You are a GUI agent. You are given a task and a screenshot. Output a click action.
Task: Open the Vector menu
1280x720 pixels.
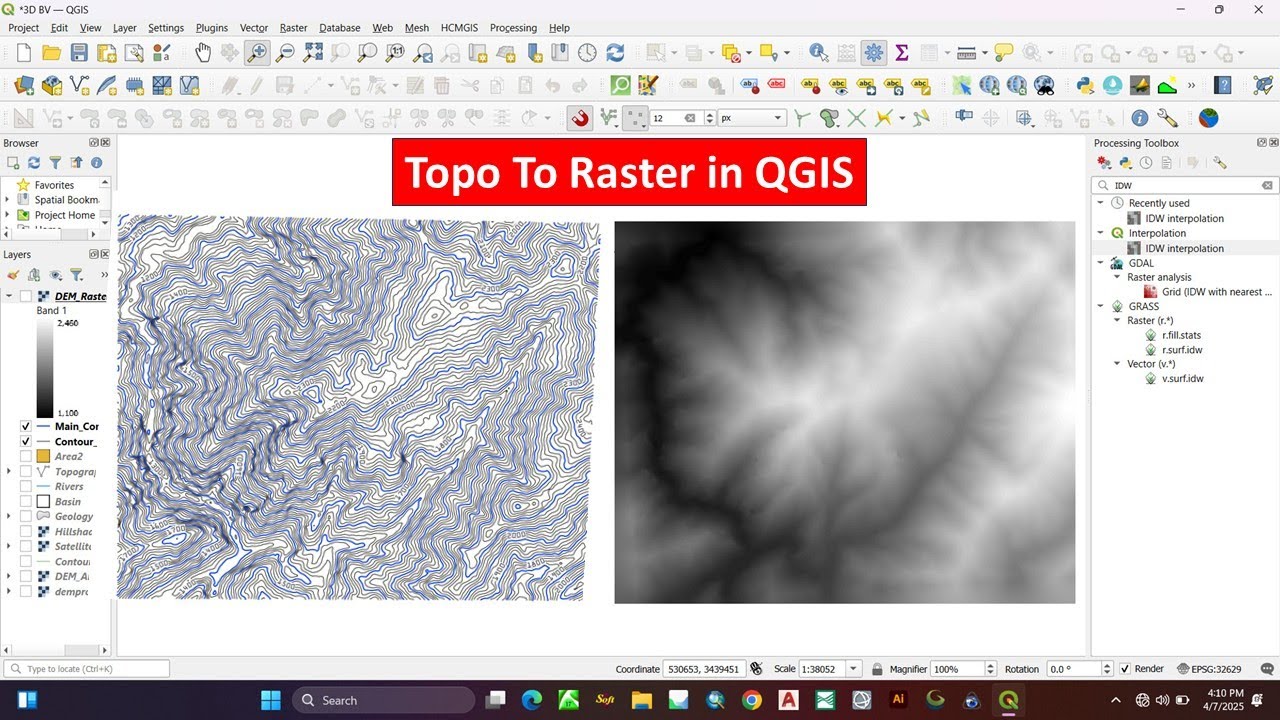pos(254,28)
